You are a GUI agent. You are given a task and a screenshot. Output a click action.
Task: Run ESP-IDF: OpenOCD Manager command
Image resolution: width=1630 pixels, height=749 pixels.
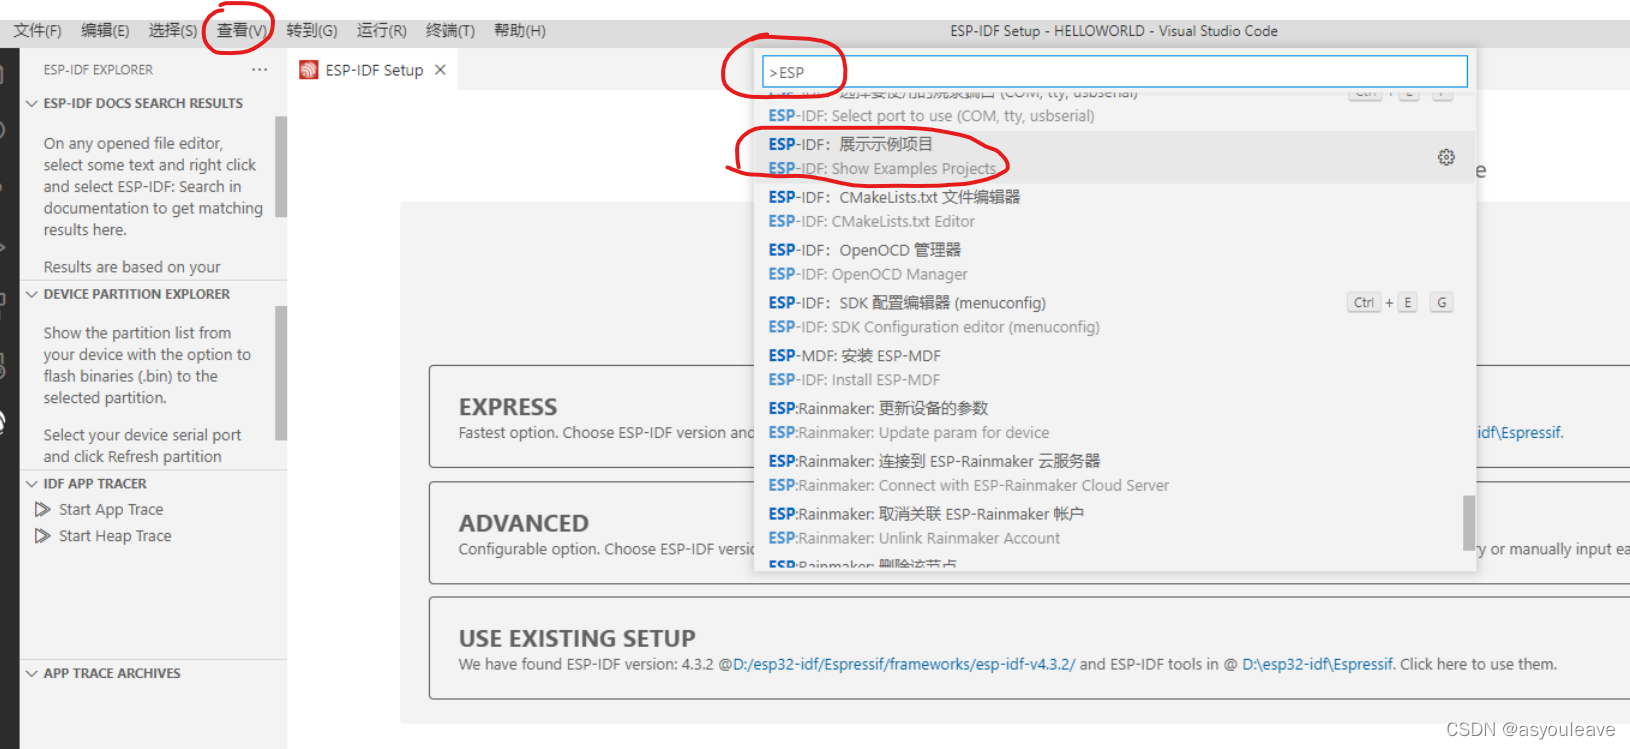[x=1115, y=262]
